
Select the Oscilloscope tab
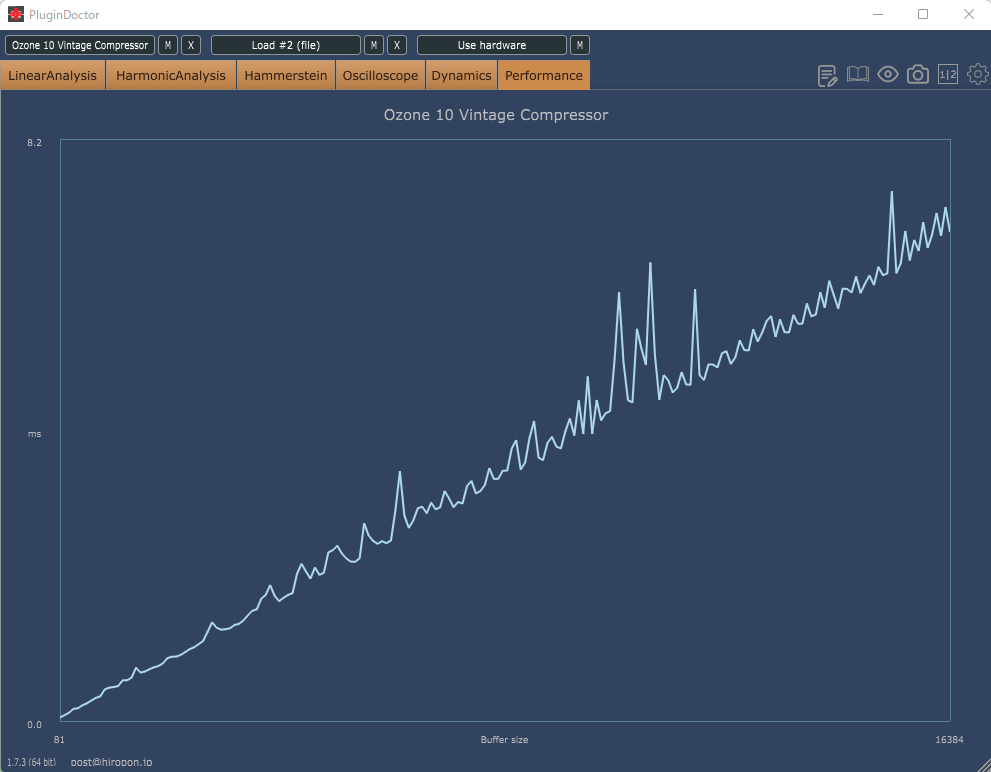point(380,75)
